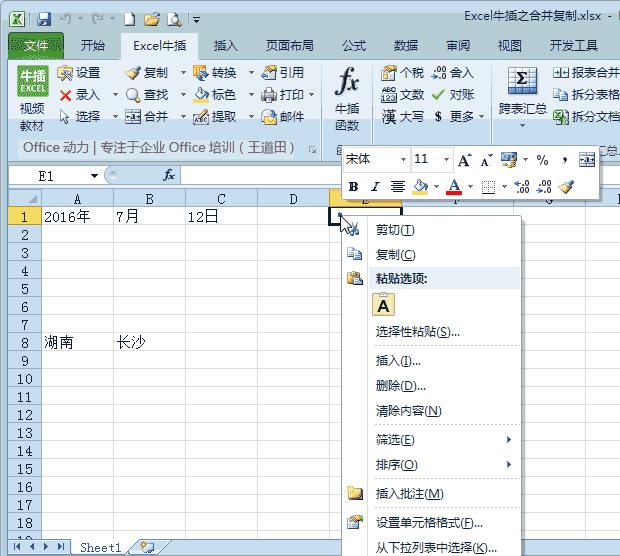Open the 文件 tab
Viewport: 620px width, 556px height.
[x=36, y=46]
